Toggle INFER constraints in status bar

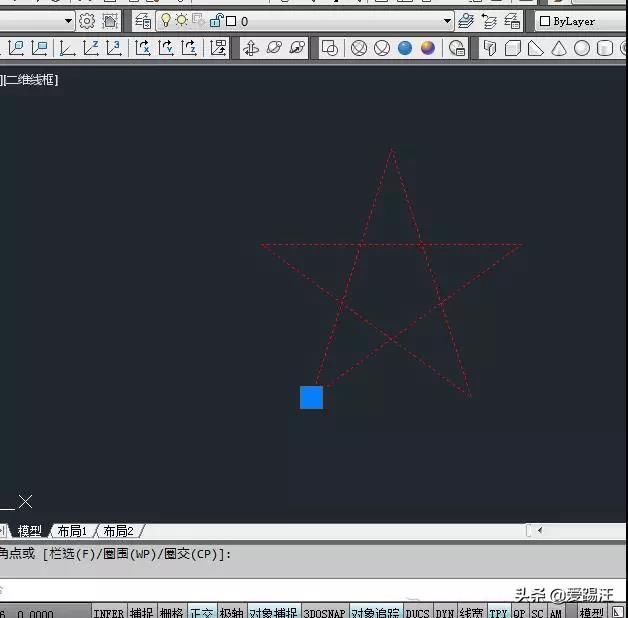click(x=109, y=613)
